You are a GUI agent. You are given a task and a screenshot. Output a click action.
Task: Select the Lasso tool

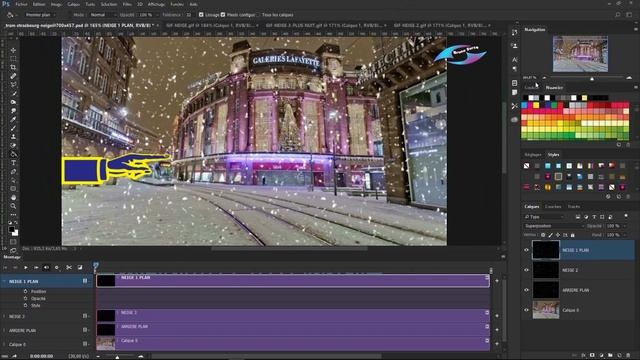pyautogui.click(x=13, y=85)
